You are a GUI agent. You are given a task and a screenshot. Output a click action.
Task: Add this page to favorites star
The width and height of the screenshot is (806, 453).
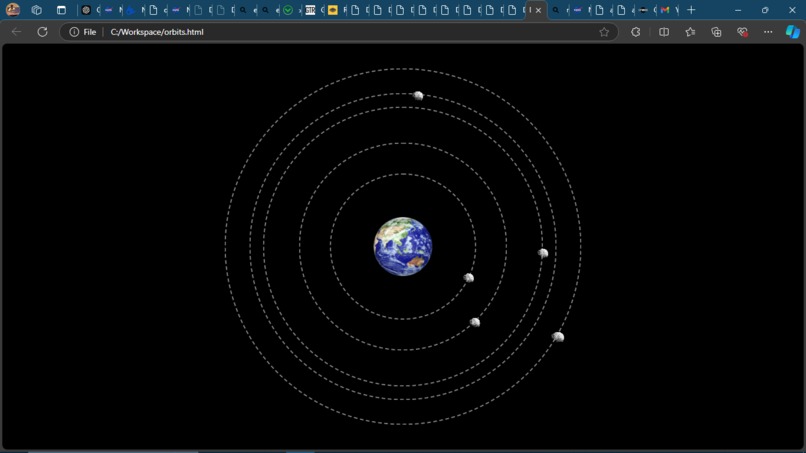[x=604, y=32]
